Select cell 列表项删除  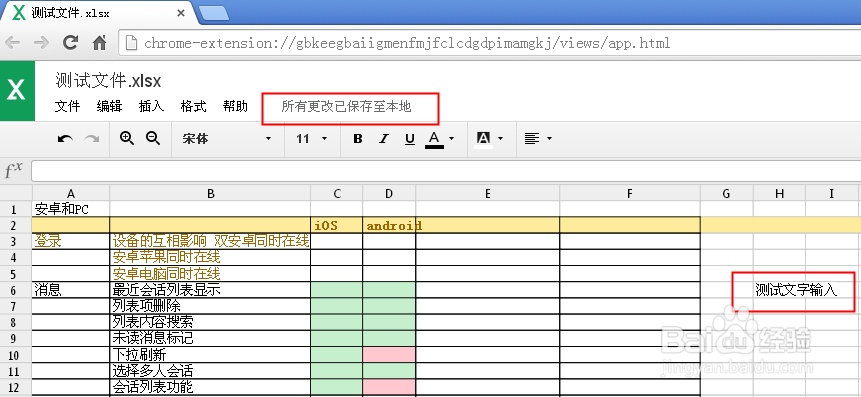pos(210,306)
